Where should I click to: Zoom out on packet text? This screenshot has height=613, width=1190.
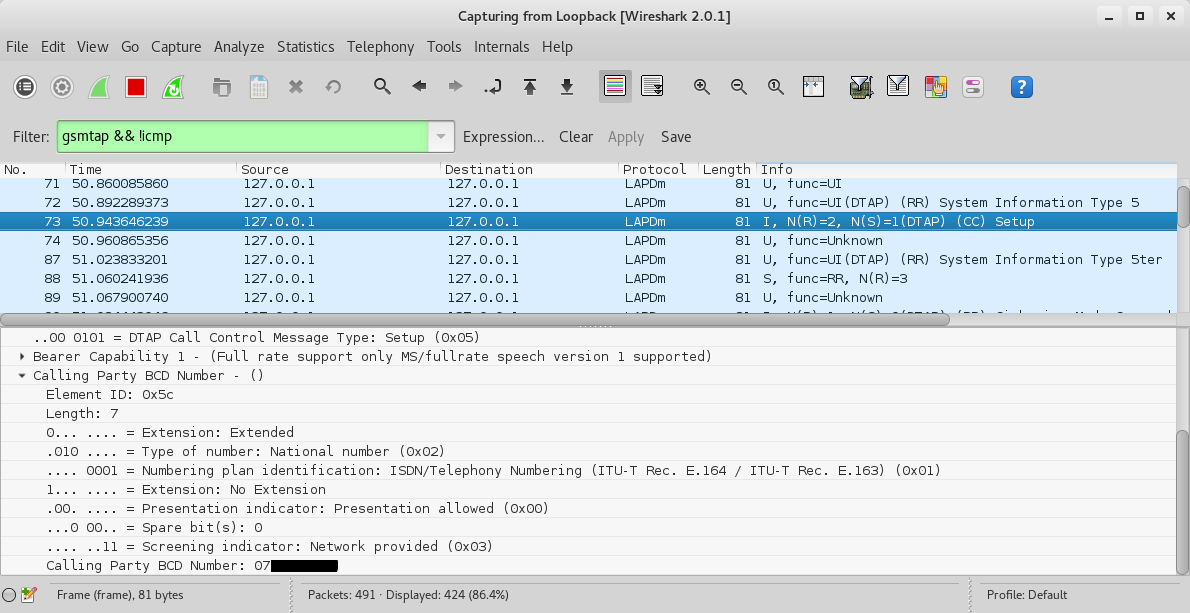[738, 86]
